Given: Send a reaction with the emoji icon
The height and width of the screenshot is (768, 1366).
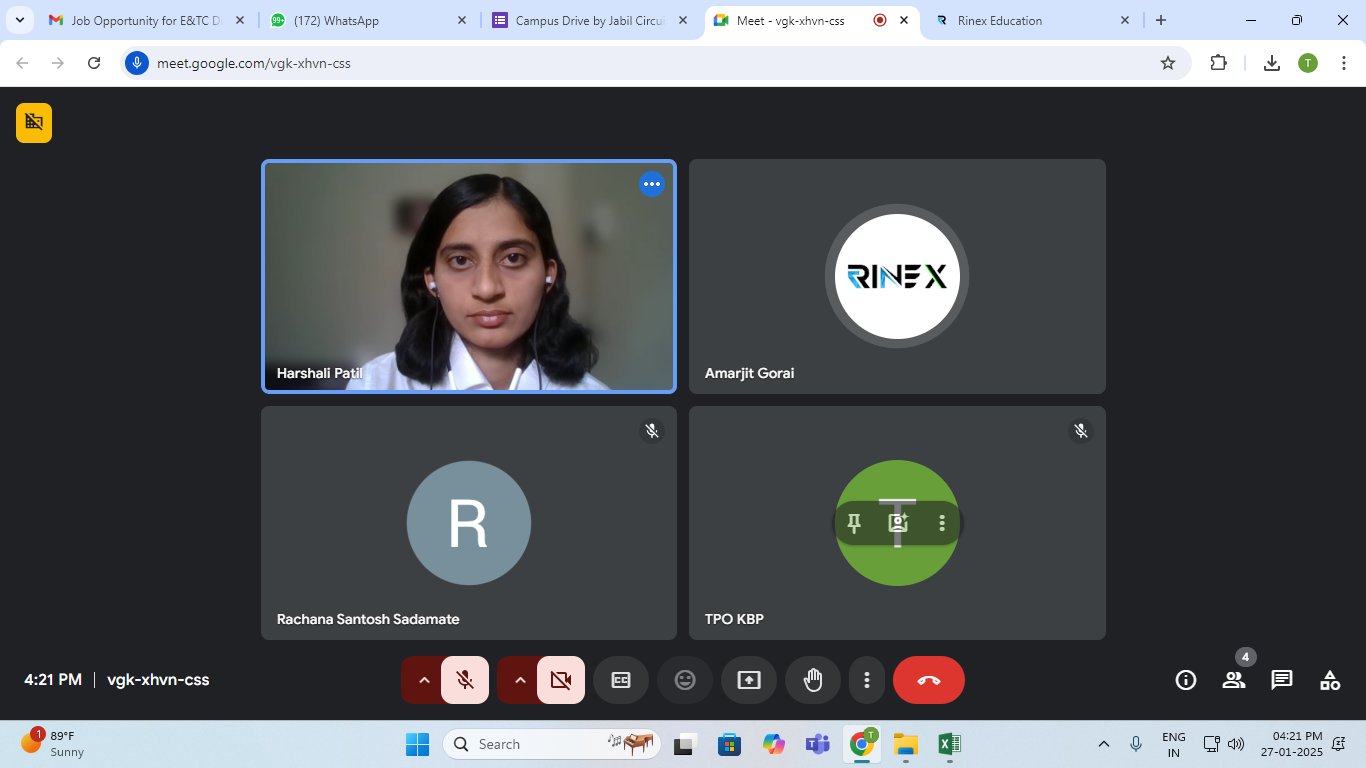Looking at the screenshot, I should pos(685,680).
